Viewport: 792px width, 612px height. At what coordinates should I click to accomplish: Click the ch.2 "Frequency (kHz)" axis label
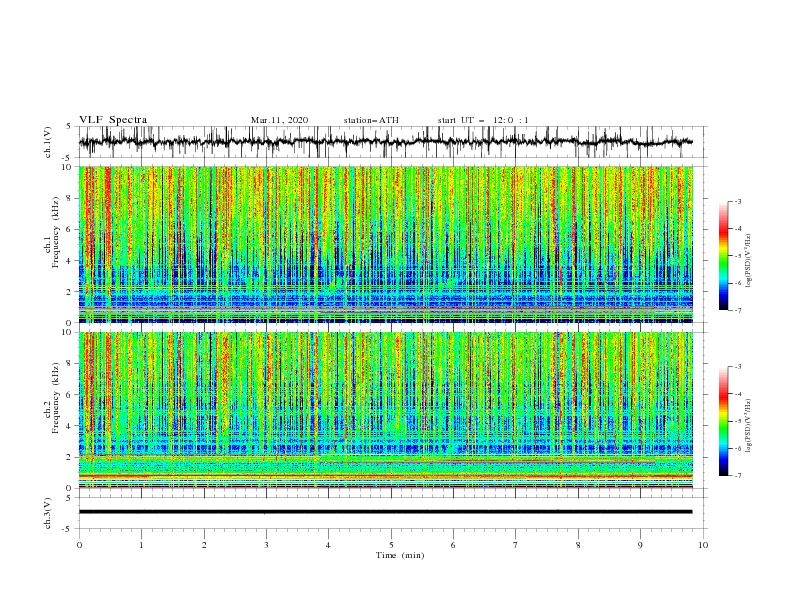(55, 398)
